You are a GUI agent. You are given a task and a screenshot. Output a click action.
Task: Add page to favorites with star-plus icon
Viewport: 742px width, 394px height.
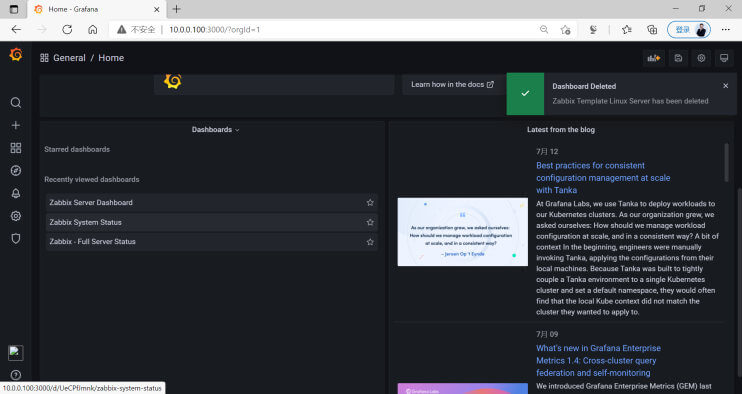coord(565,30)
